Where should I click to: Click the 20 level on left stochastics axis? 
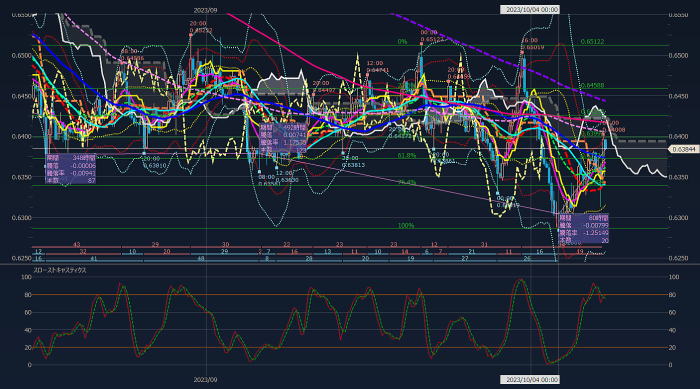pos(28,347)
